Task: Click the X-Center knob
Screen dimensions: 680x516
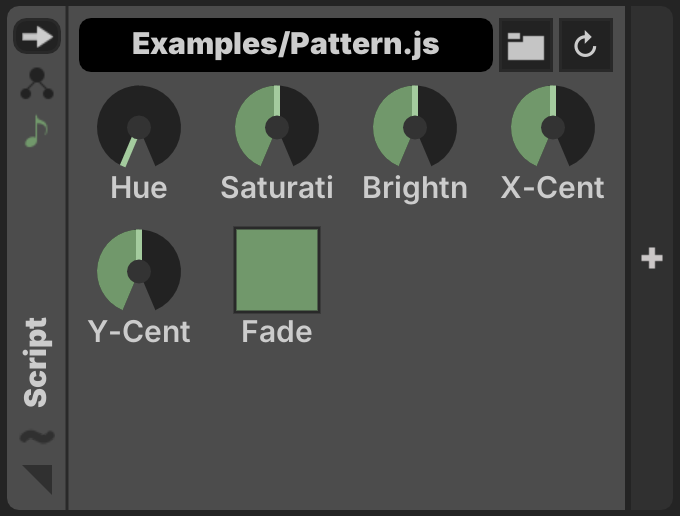Action: (x=553, y=127)
